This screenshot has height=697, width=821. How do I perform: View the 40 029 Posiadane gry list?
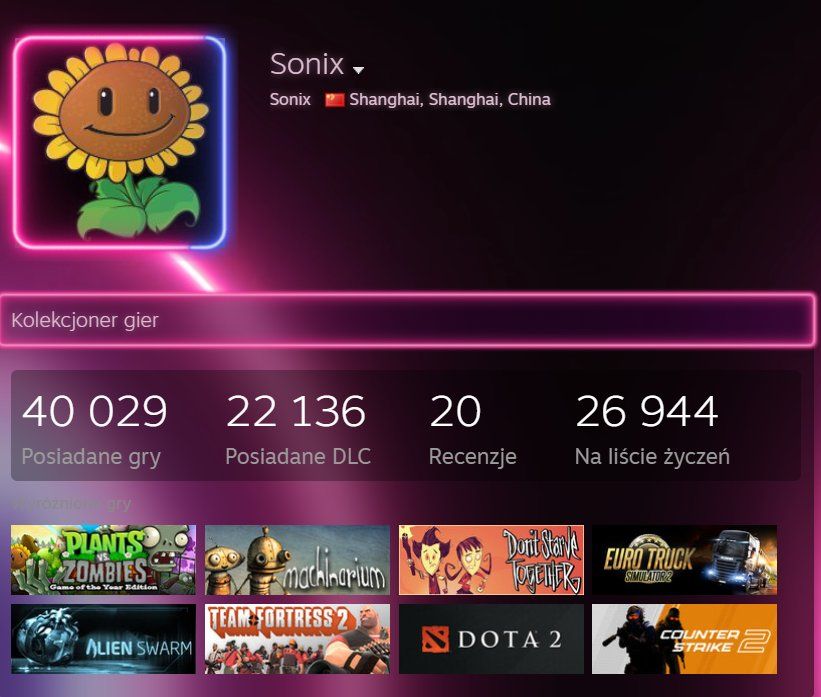click(94, 430)
